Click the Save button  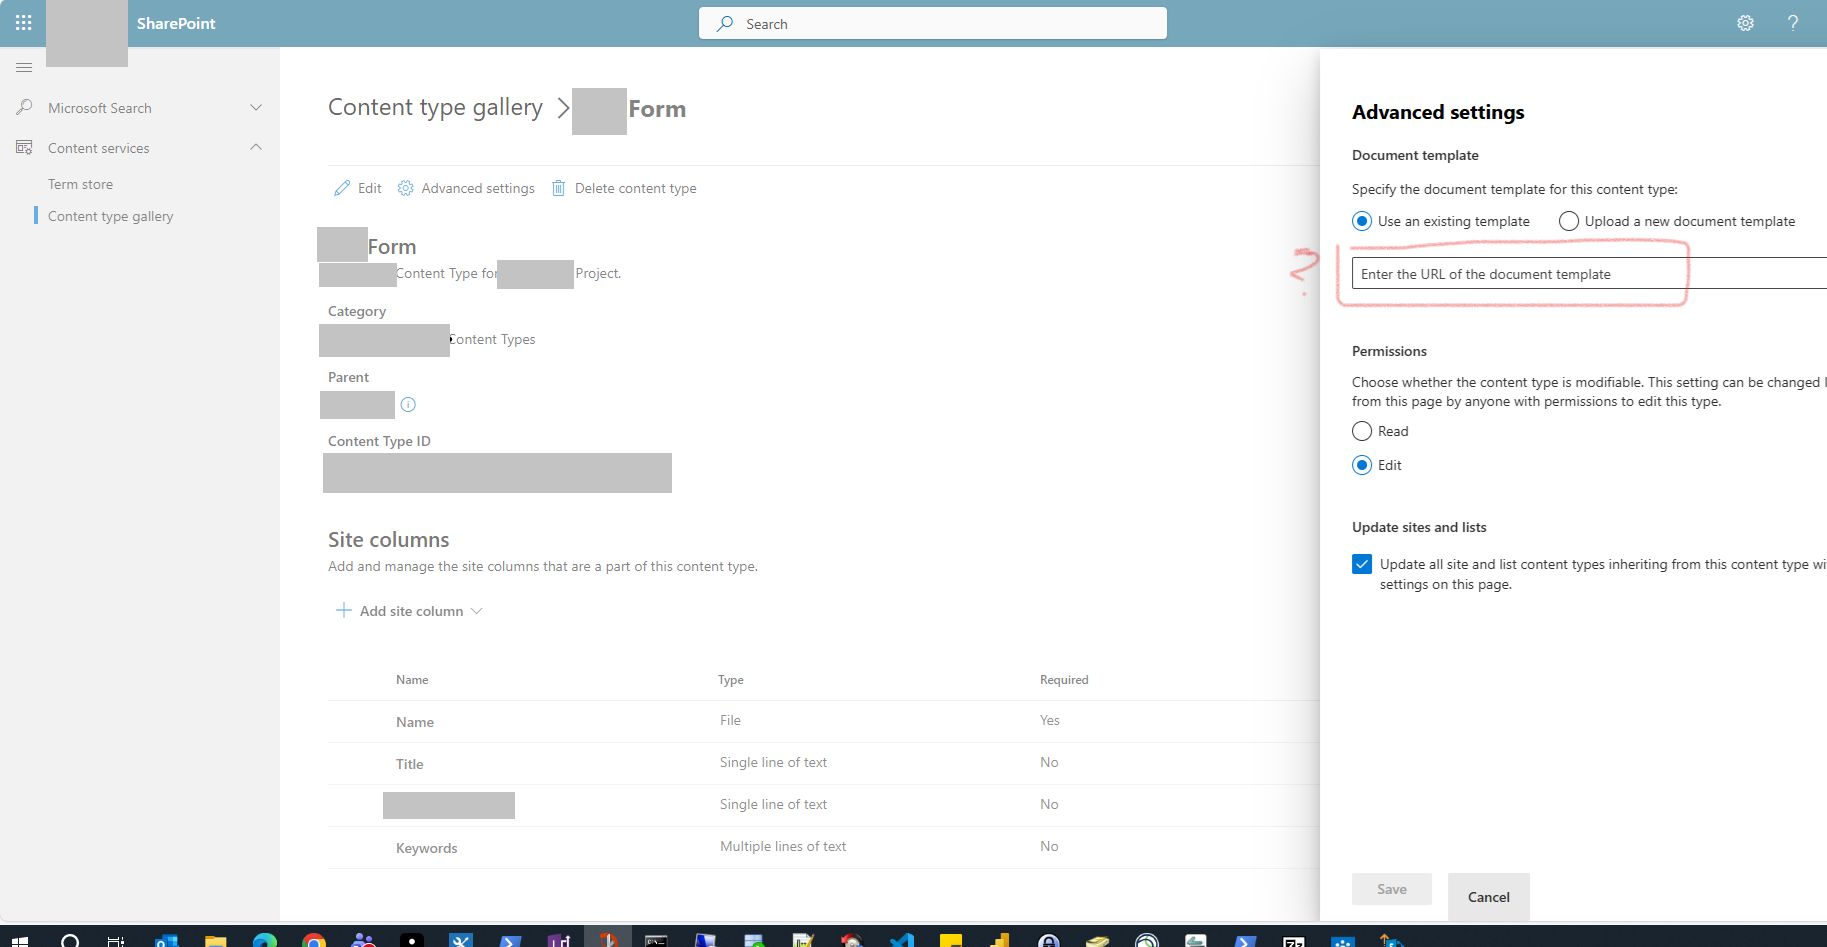tap(1392, 889)
